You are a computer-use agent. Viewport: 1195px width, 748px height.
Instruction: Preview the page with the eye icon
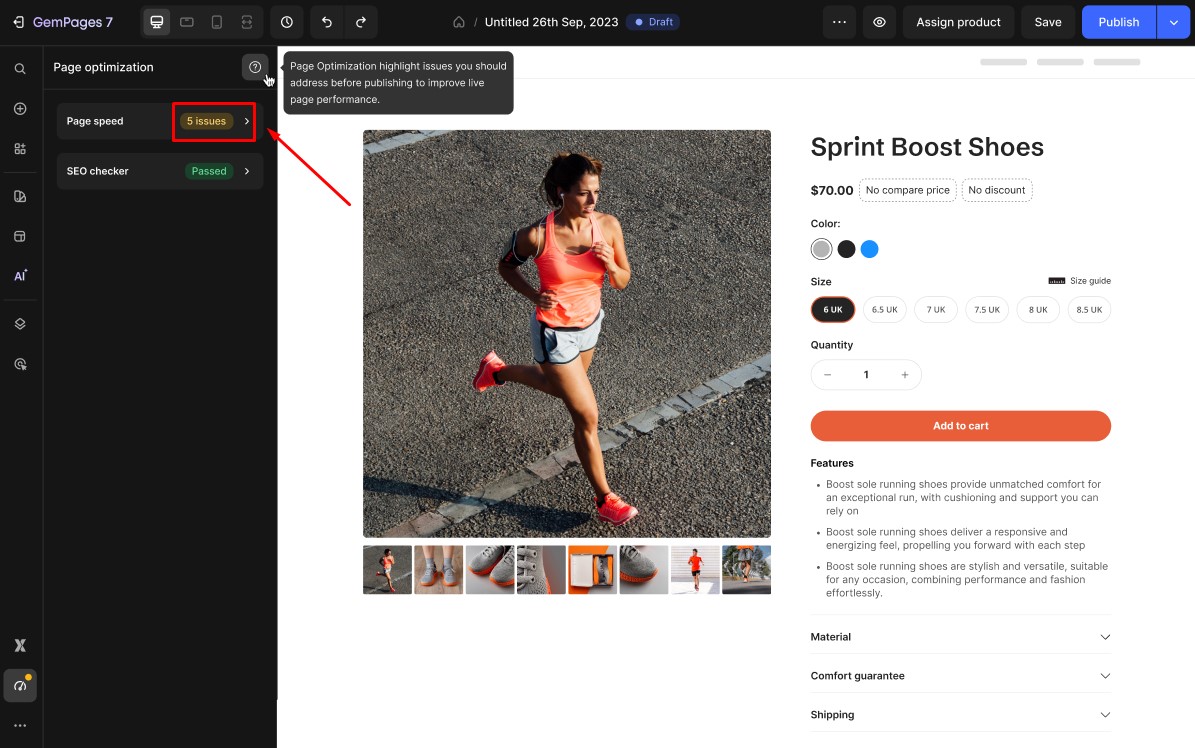879,21
